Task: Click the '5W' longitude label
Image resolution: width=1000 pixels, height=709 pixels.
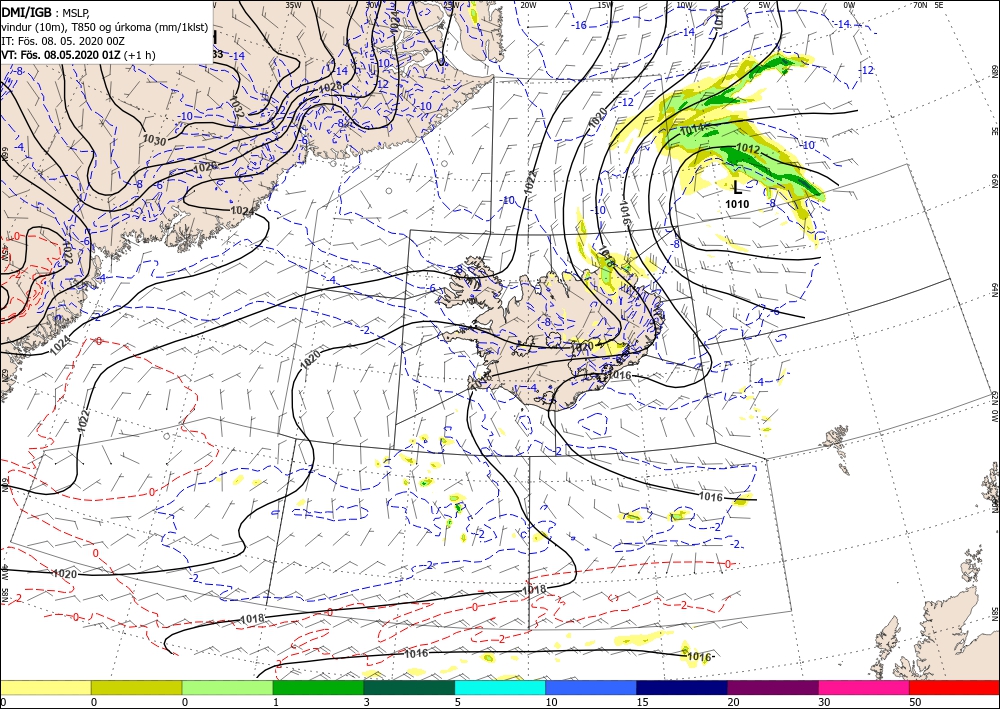Action: point(763,5)
